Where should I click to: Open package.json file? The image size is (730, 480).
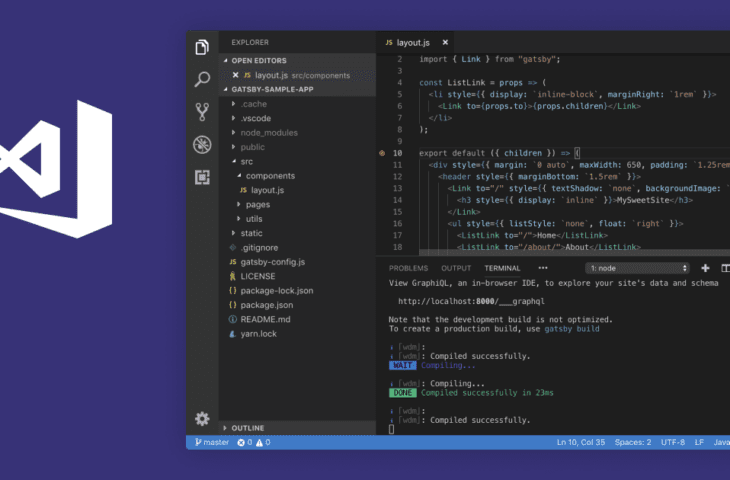pyautogui.click(x=297, y=305)
